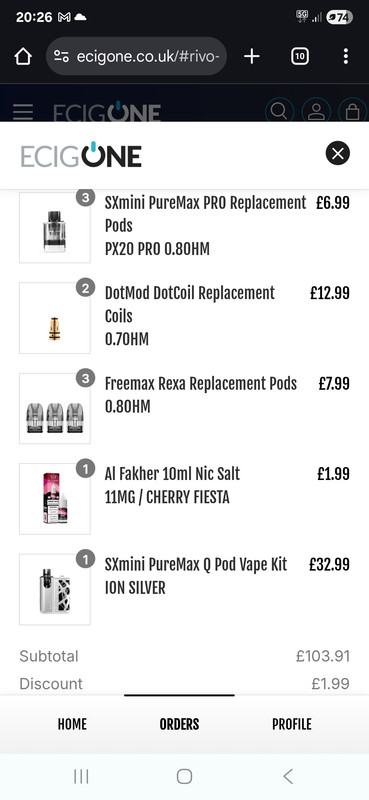Open Chrome three-dot overflow menu

click(346, 57)
